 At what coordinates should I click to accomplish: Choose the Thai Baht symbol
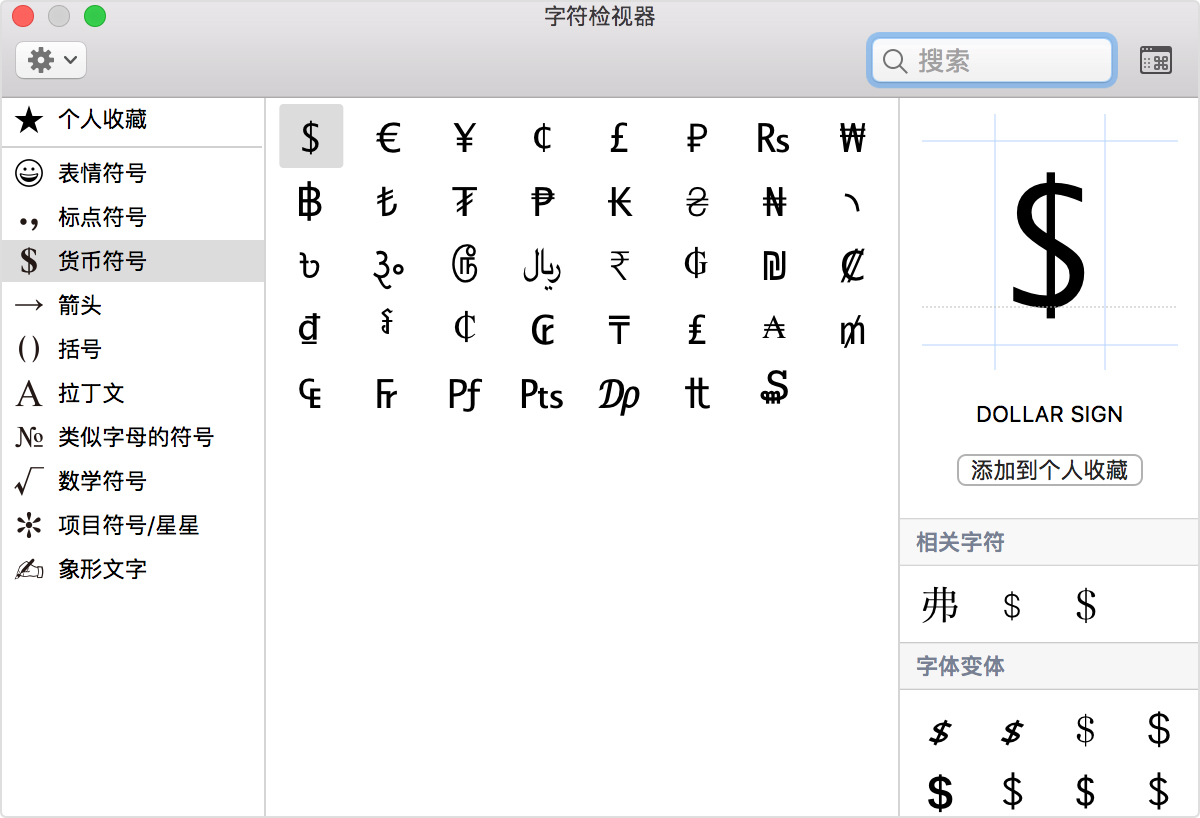tap(310, 202)
